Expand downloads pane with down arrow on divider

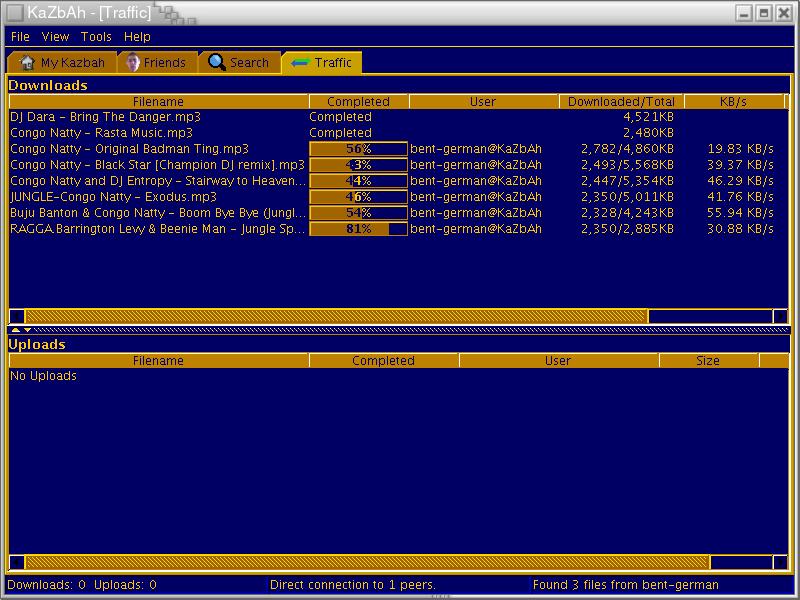pos(28,330)
